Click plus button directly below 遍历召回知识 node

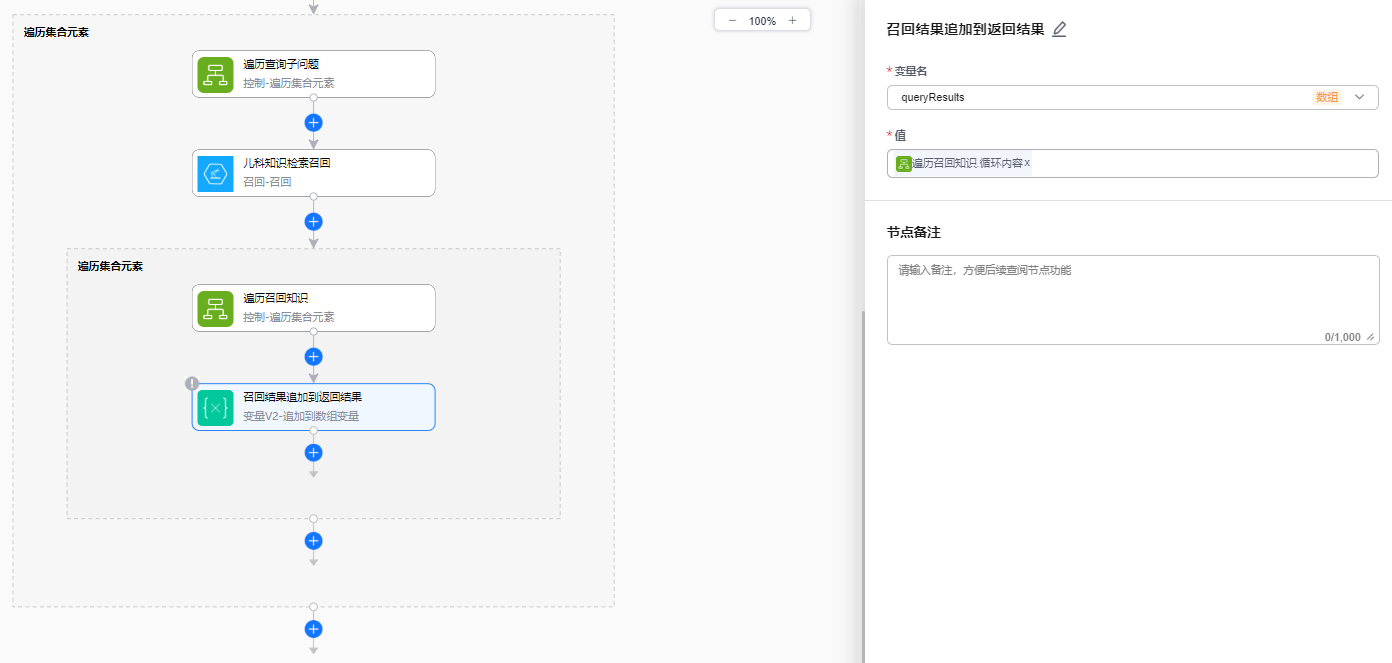click(313, 357)
